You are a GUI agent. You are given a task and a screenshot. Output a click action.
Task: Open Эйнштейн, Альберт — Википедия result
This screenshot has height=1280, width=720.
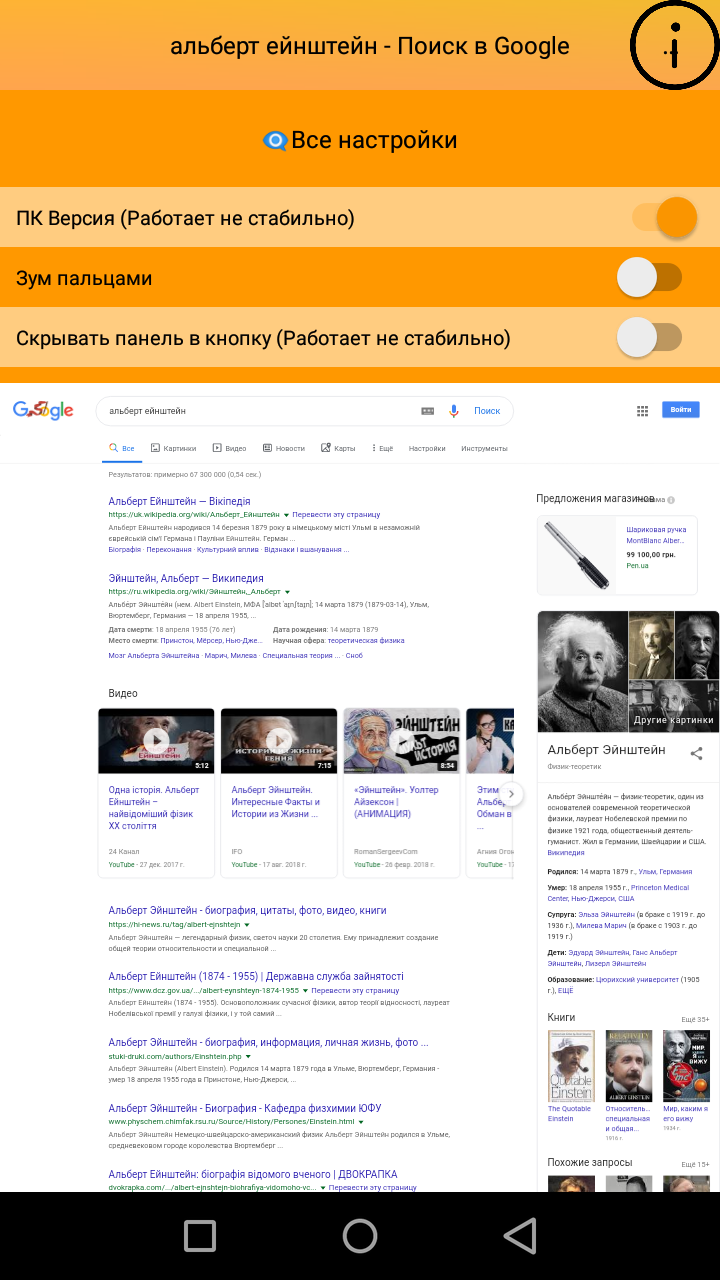point(186,578)
